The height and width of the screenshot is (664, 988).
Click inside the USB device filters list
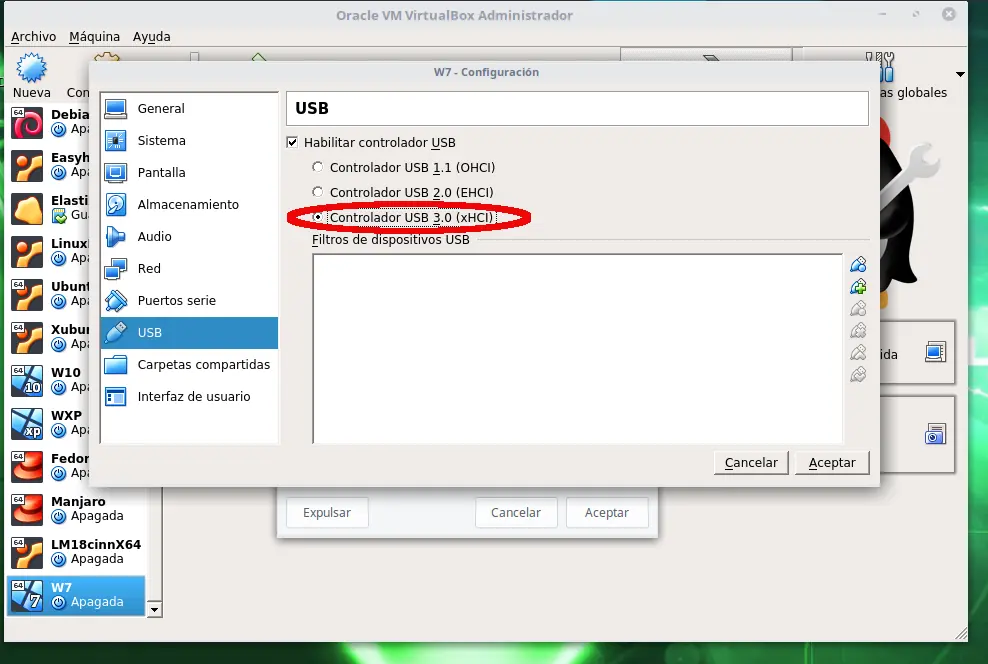(577, 348)
